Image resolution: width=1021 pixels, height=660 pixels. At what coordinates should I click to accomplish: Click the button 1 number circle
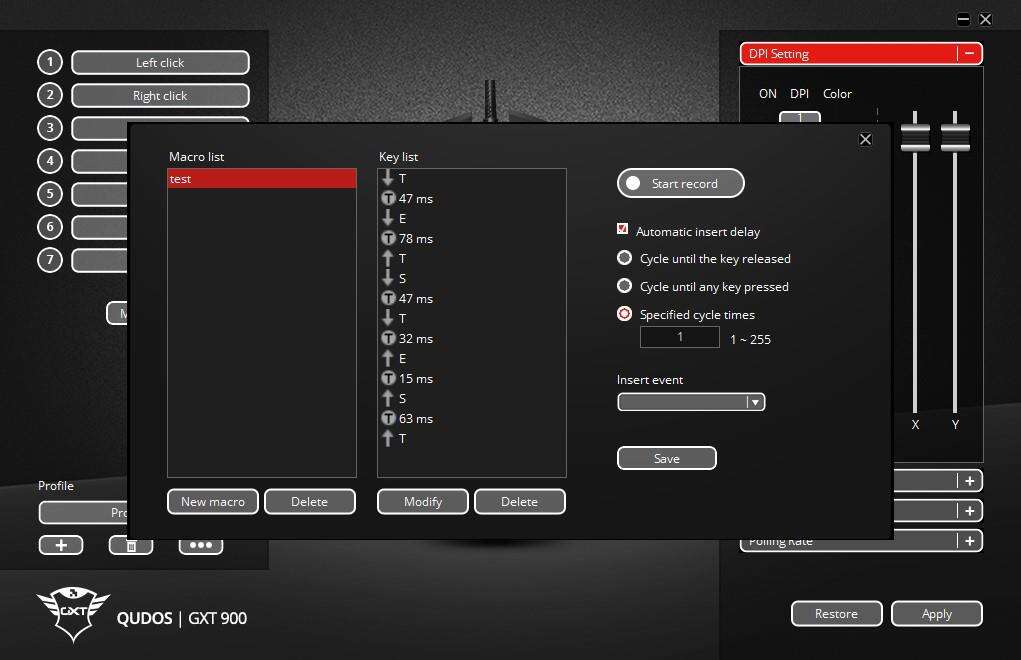[50, 62]
